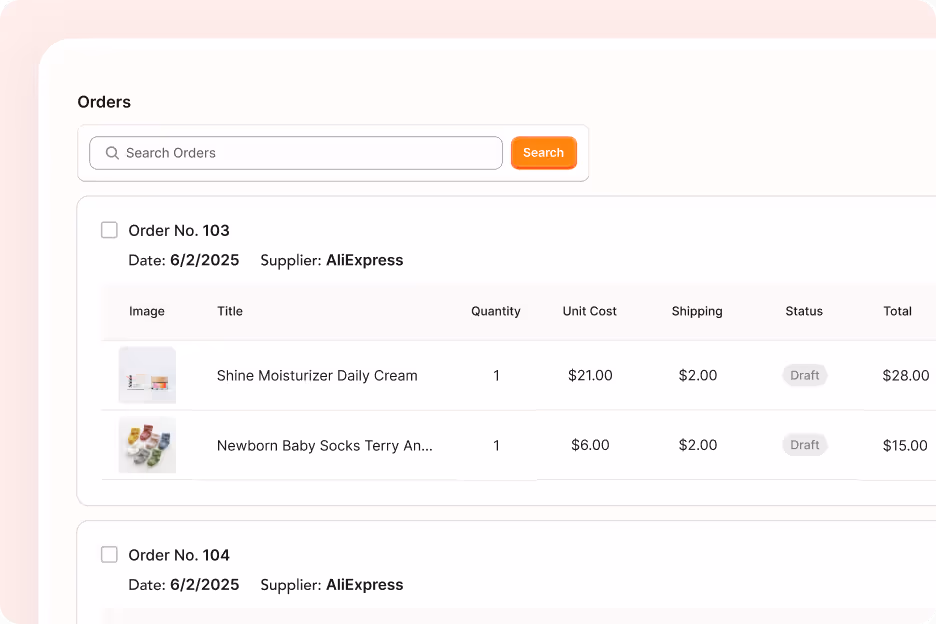Screen dimensions: 936x624
Task: Click Draft status of Shine Moisturizer row
Action: point(805,375)
